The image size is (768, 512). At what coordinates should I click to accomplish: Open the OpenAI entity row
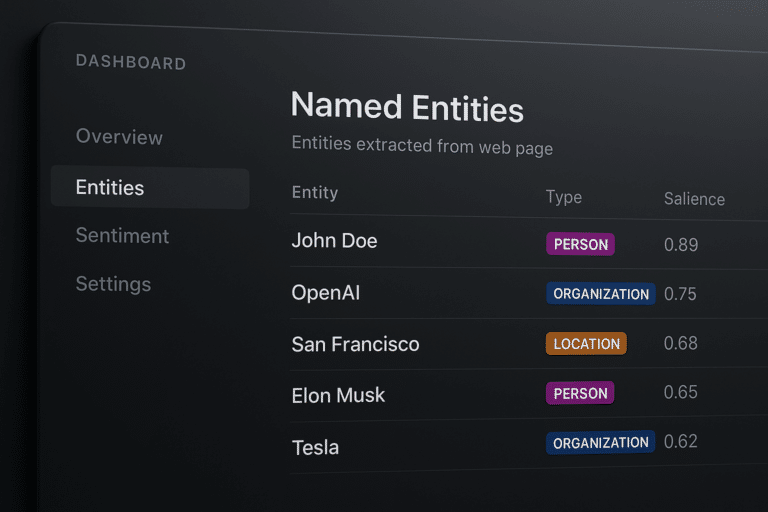[x=326, y=293]
